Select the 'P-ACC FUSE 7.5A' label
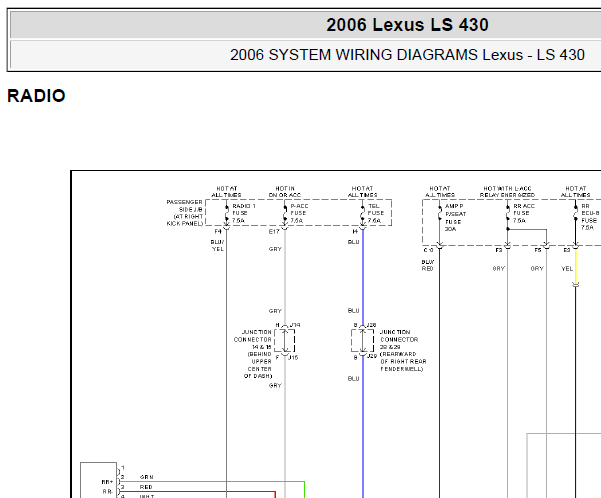This screenshot has width=601, height=498. tap(299, 213)
